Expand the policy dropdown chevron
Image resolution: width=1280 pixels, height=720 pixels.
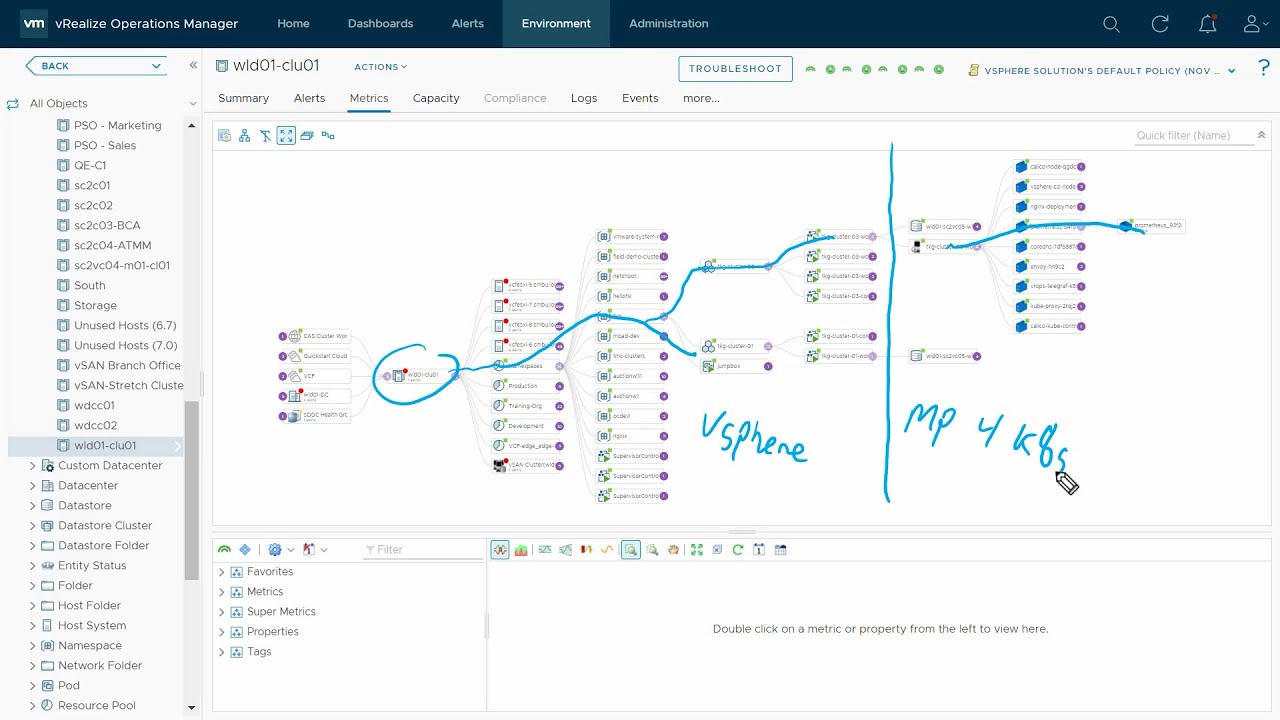pyautogui.click(x=1232, y=71)
